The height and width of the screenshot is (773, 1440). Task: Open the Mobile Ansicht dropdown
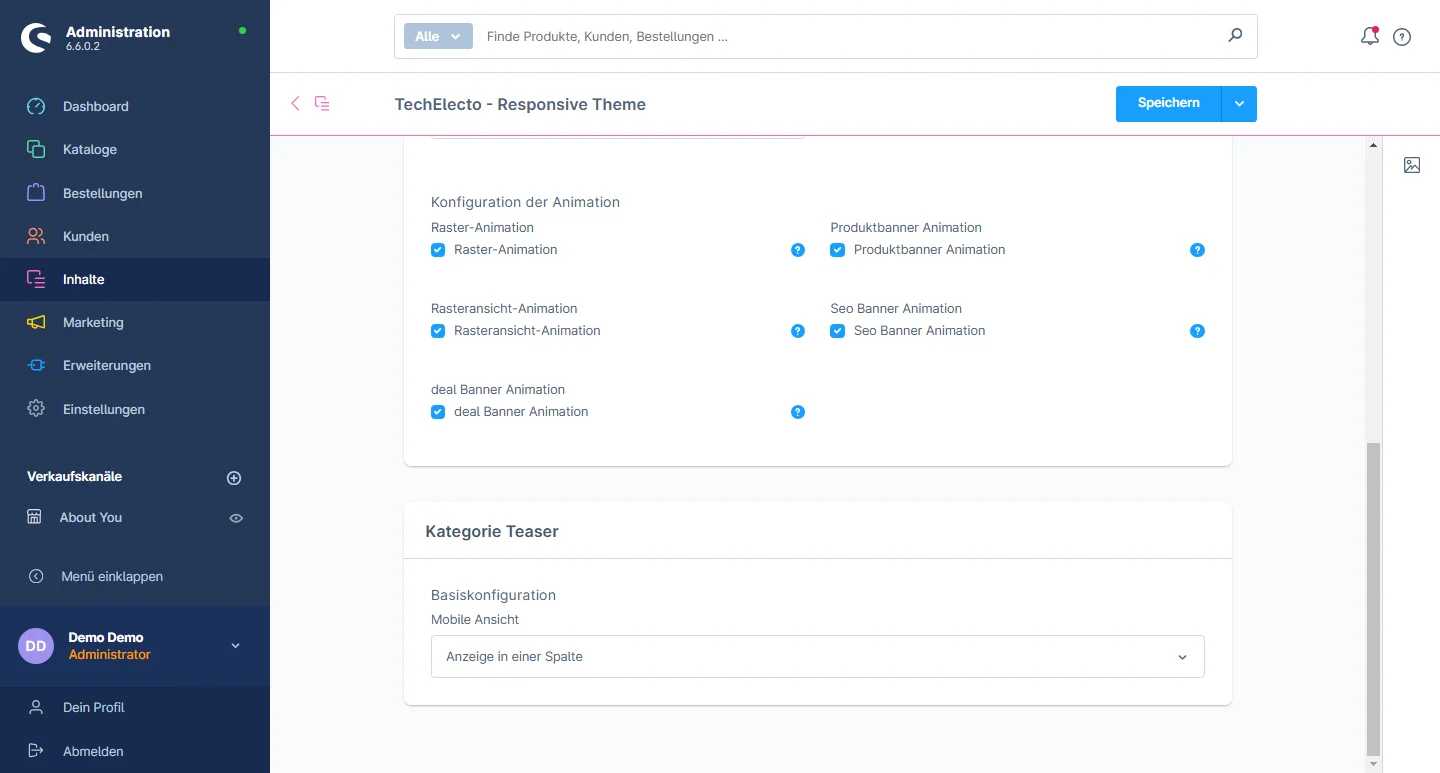coord(817,657)
